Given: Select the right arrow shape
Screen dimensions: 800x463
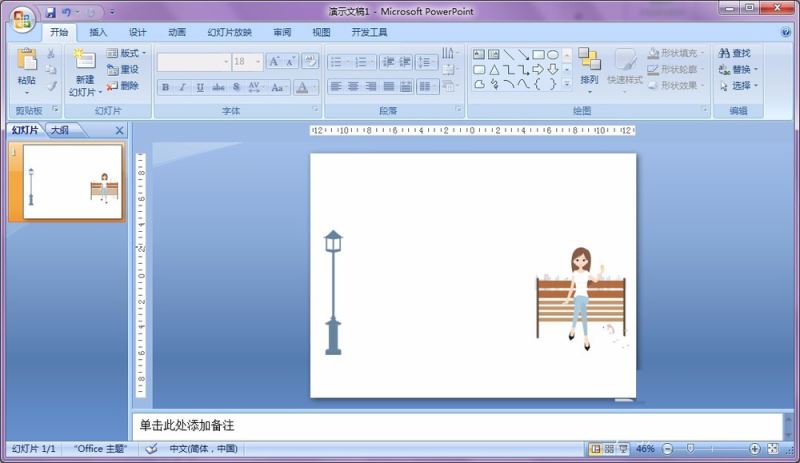Looking at the screenshot, I should click(537, 69).
